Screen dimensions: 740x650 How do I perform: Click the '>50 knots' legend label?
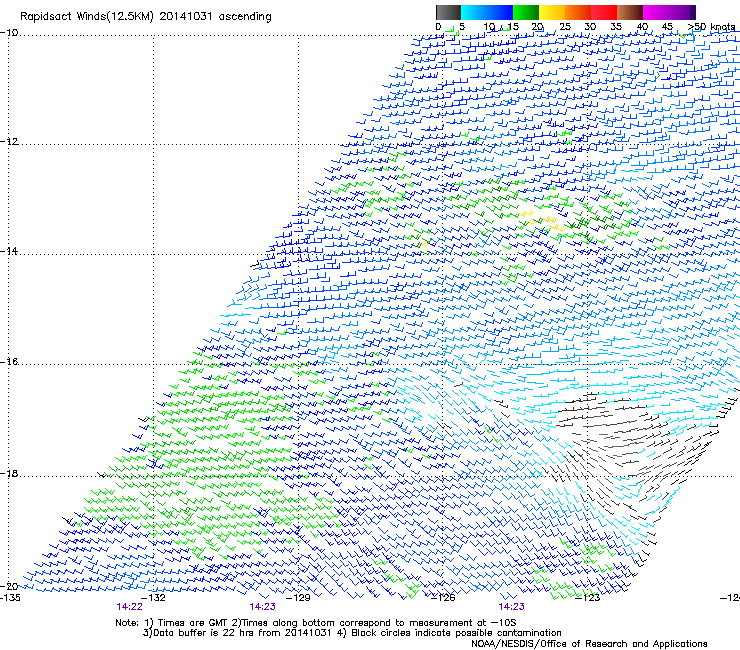(711, 27)
